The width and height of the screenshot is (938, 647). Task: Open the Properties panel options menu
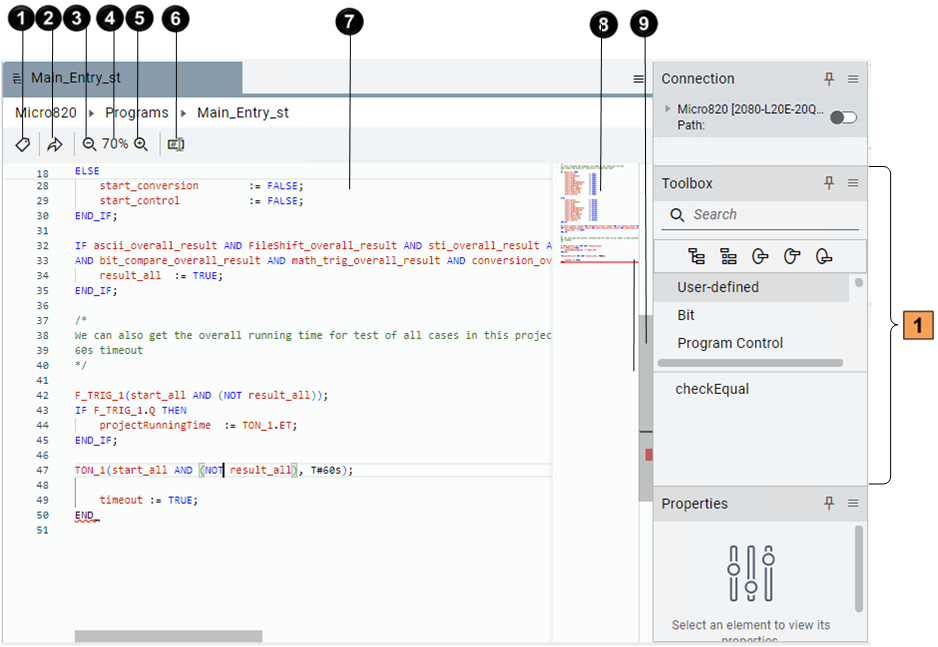[x=853, y=503]
